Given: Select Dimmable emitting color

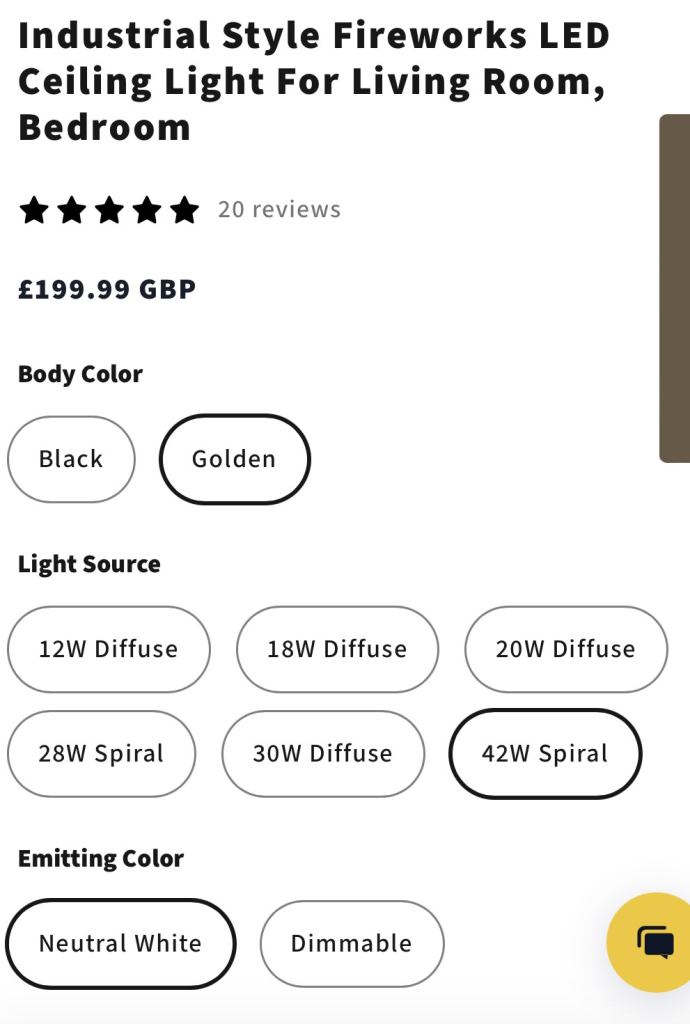Looking at the screenshot, I should (x=351, y=943).
